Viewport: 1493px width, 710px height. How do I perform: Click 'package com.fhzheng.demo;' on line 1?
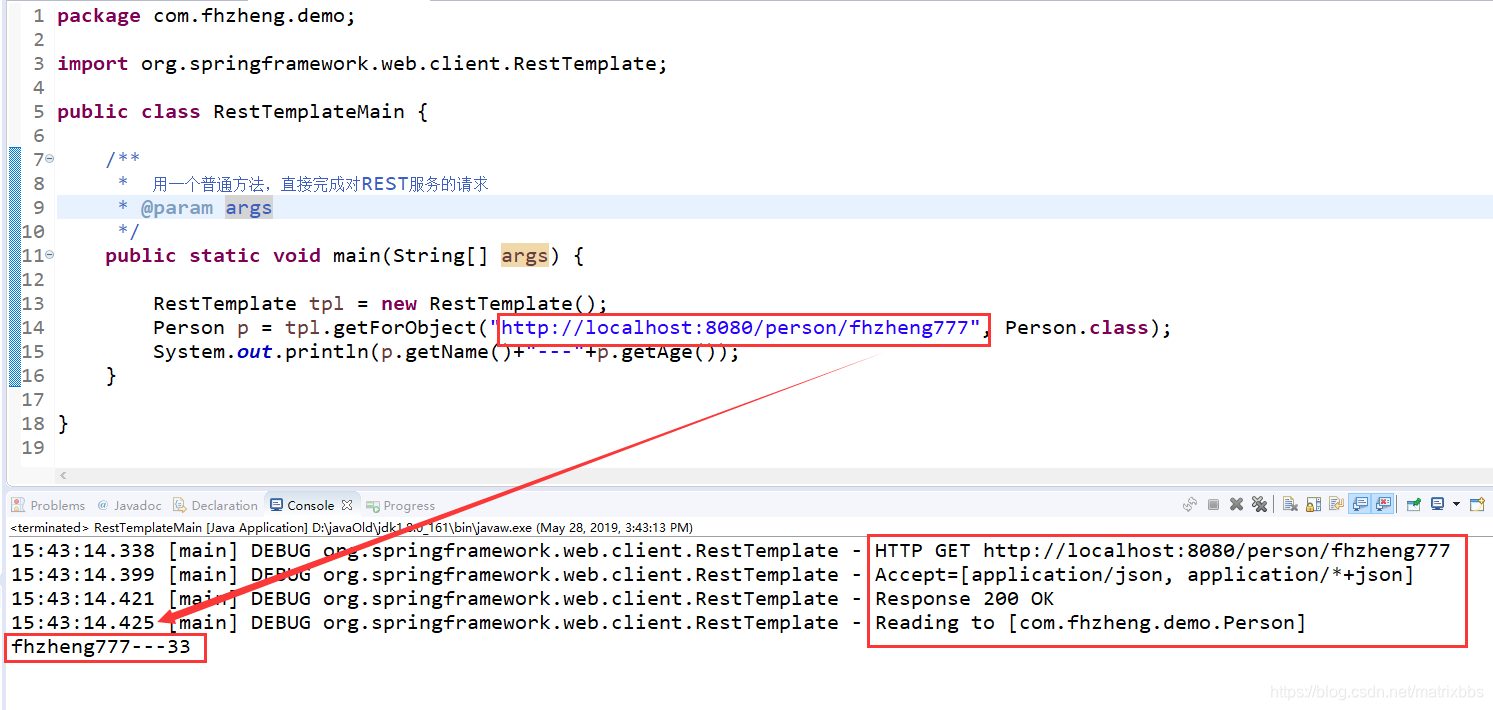point(206,16)
